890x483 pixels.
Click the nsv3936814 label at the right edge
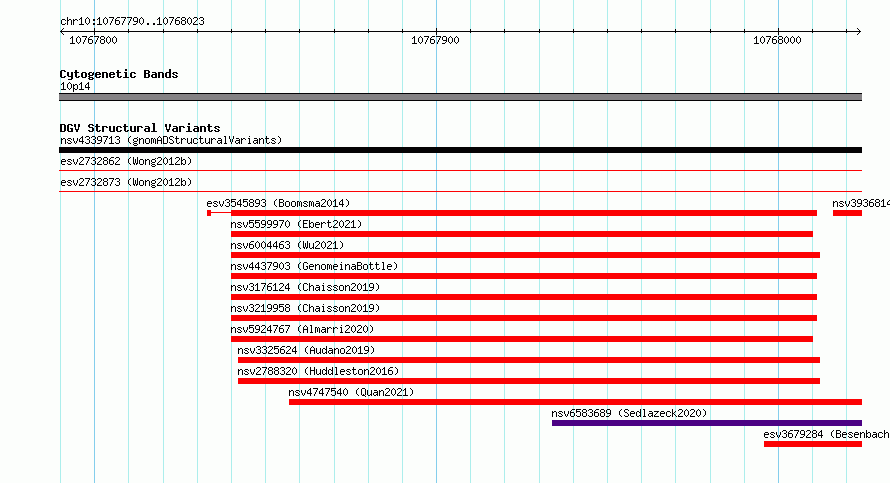coord(860,203)
